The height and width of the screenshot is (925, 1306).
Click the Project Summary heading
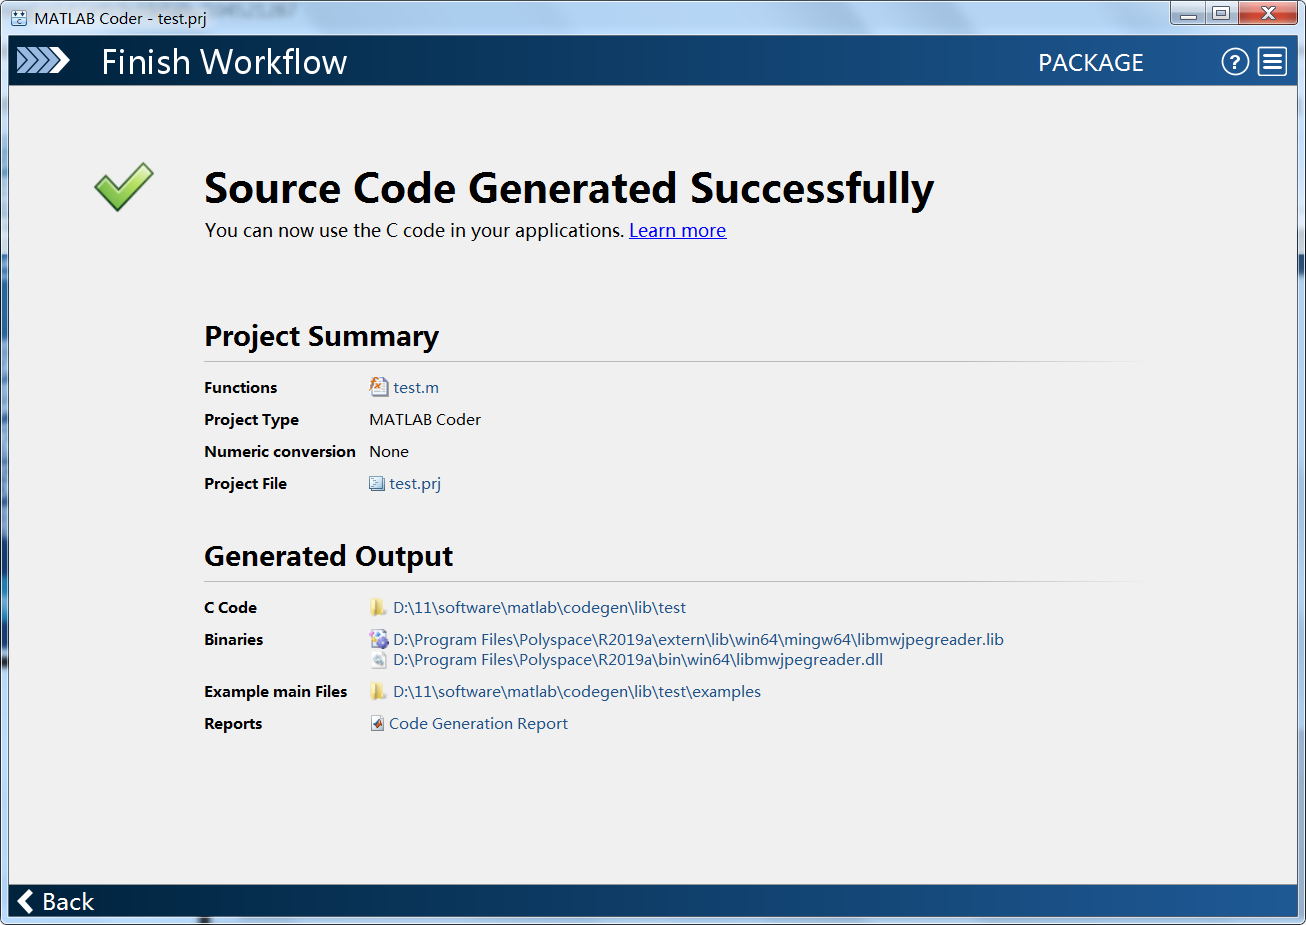(321, 337)
